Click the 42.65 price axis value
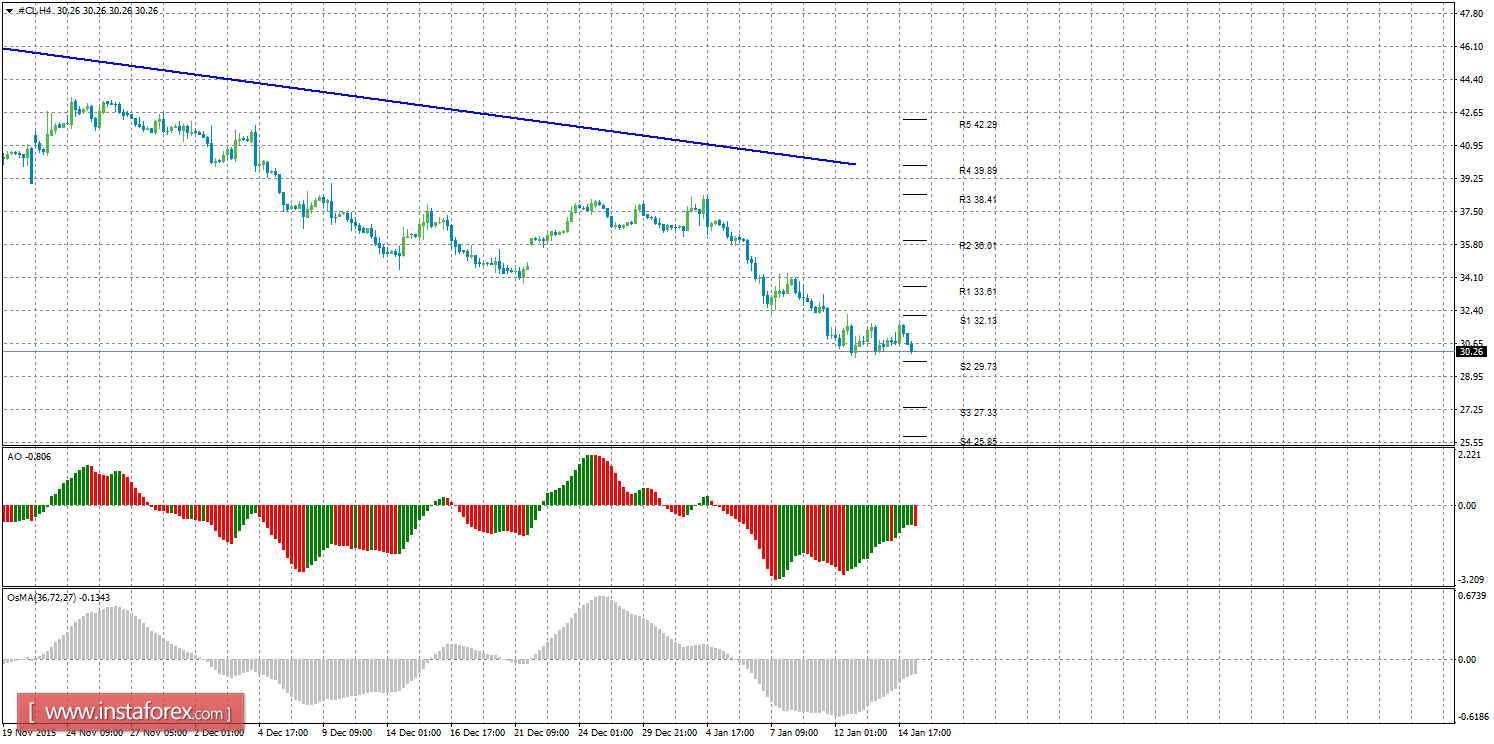Screen dimensions: 1494x744 click(x=1472, y=113)
